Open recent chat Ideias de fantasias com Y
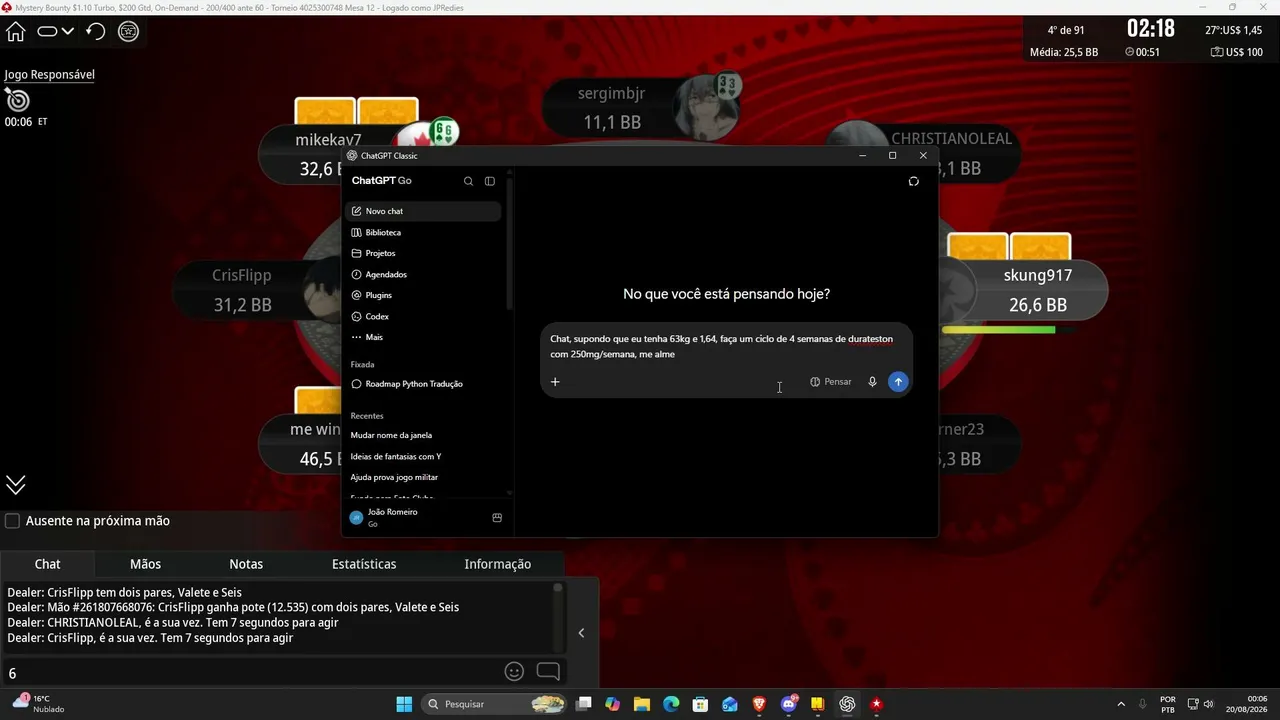 pos(423,456)
